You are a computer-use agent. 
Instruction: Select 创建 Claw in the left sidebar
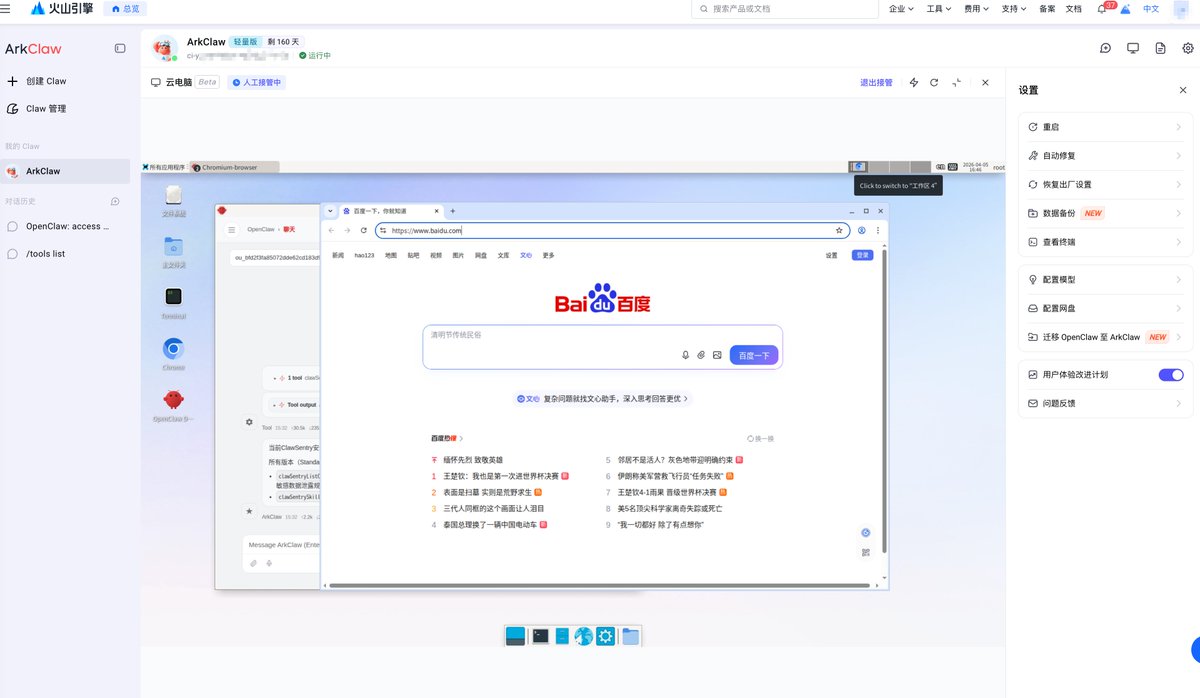click(46, 81)
